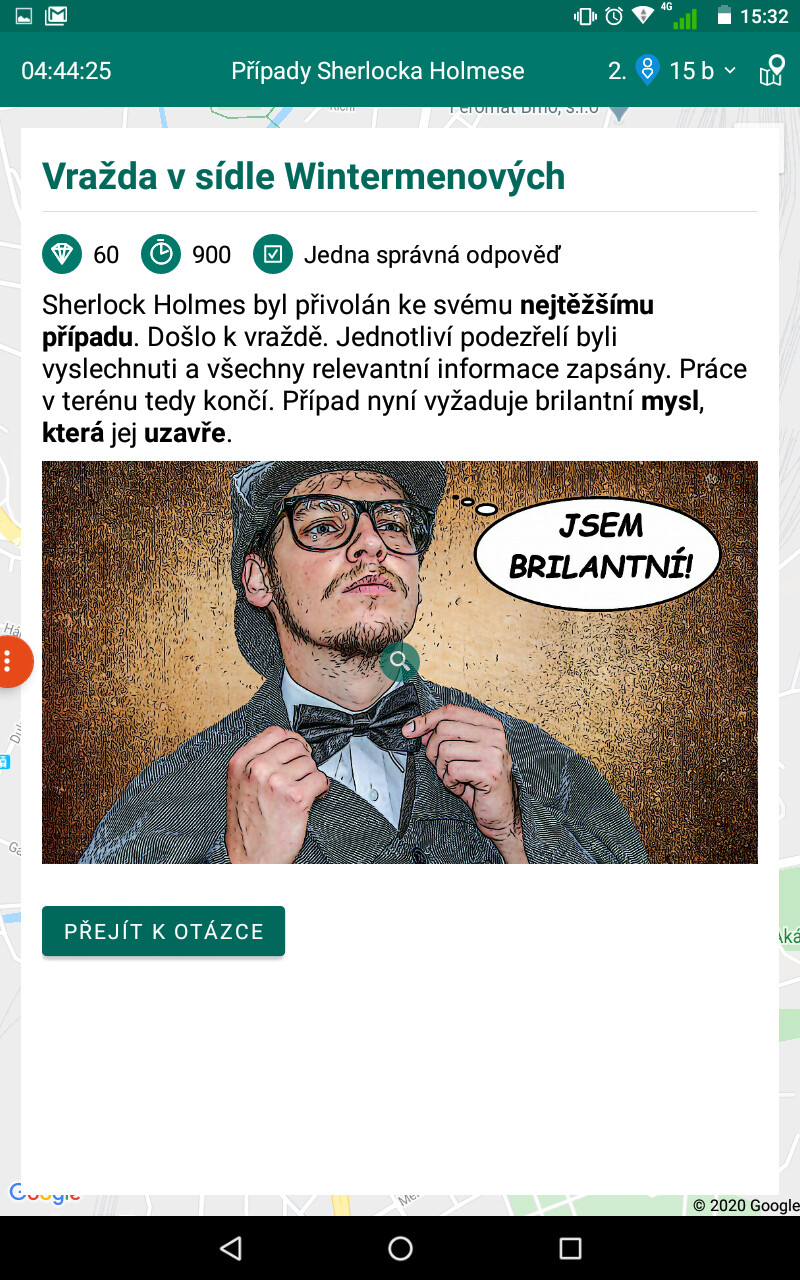Viewport: 800px width, 1280px height.
Task: Tap the Případy Sherlocka Holmese title
Action: pos(378,71)
